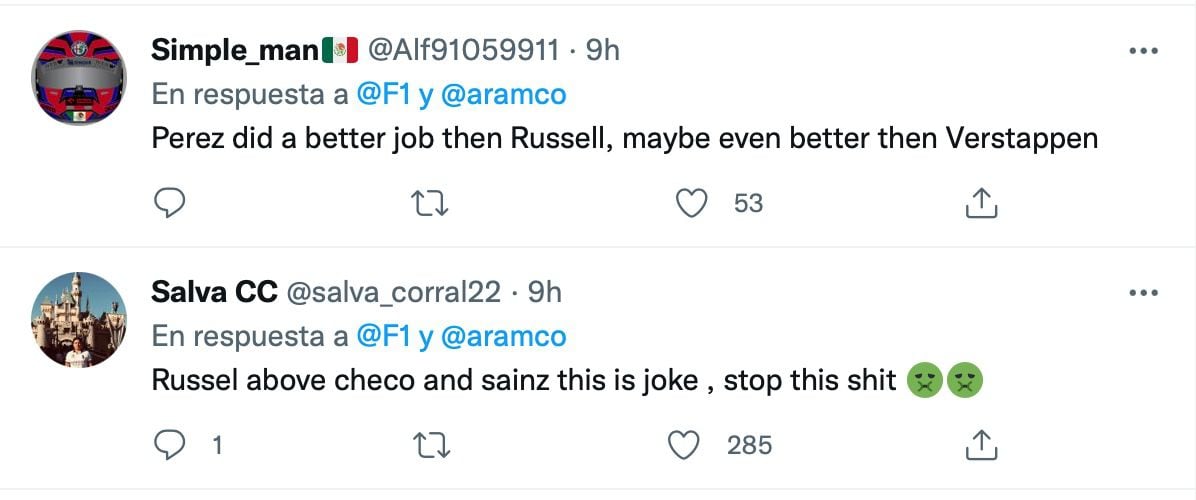Viewport: 1196px width, 500px height.
Task: Open Simple_man's helmet profile picture
Action: 79,77
